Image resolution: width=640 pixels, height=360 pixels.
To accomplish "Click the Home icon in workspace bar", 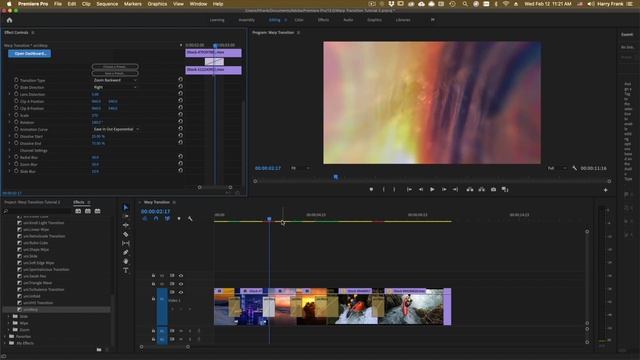I will click(x=9, y=20).
